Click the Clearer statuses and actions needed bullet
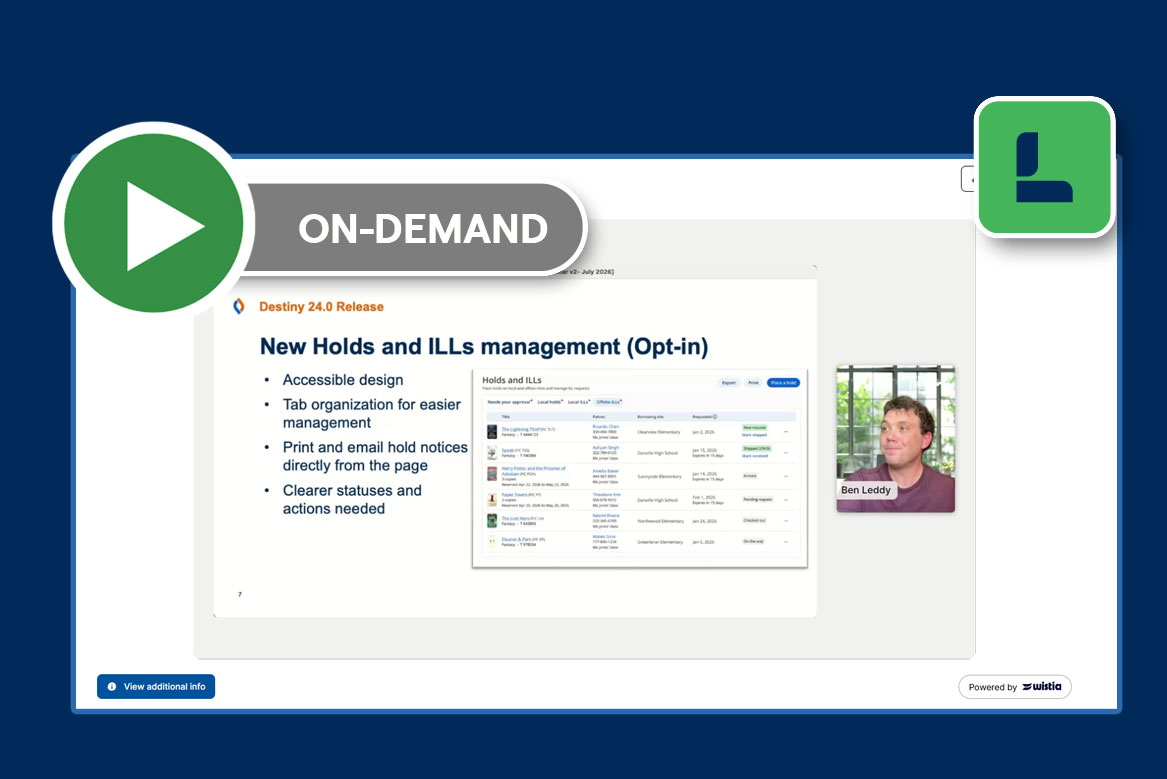 pos(352,499)
